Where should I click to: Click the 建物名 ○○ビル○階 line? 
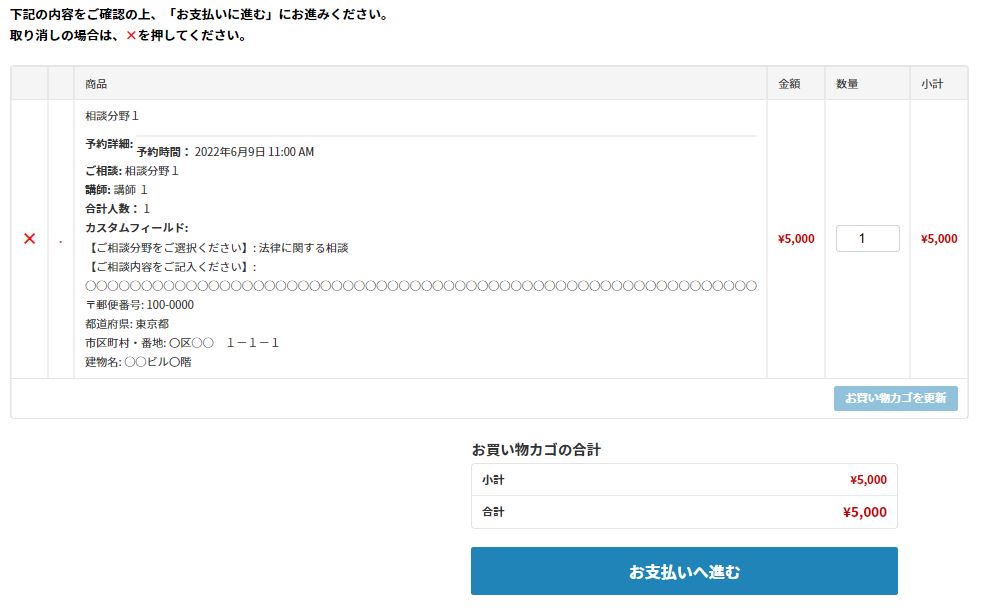click(x=138, y=362)
